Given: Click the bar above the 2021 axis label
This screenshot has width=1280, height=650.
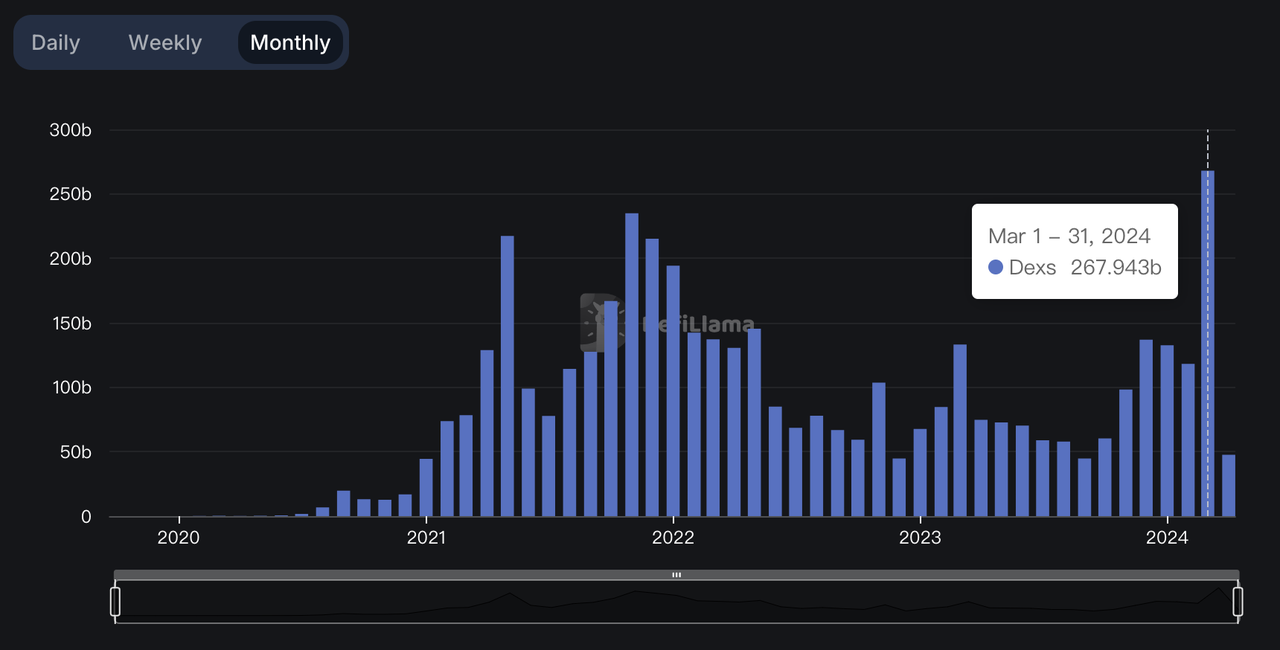Looking at the screenshot, I should (426, 488).
